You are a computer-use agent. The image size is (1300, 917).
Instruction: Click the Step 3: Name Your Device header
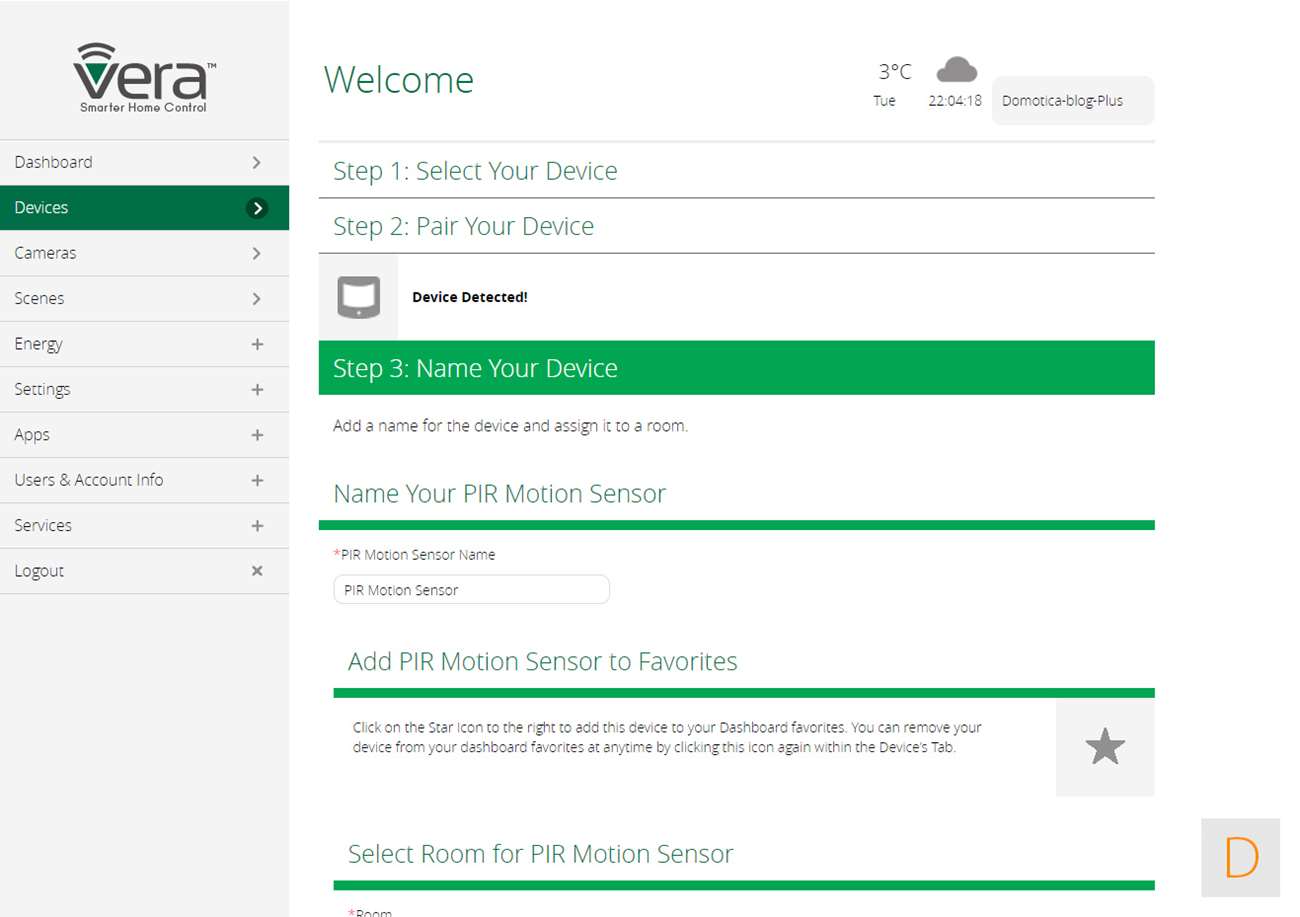point(475,368)
